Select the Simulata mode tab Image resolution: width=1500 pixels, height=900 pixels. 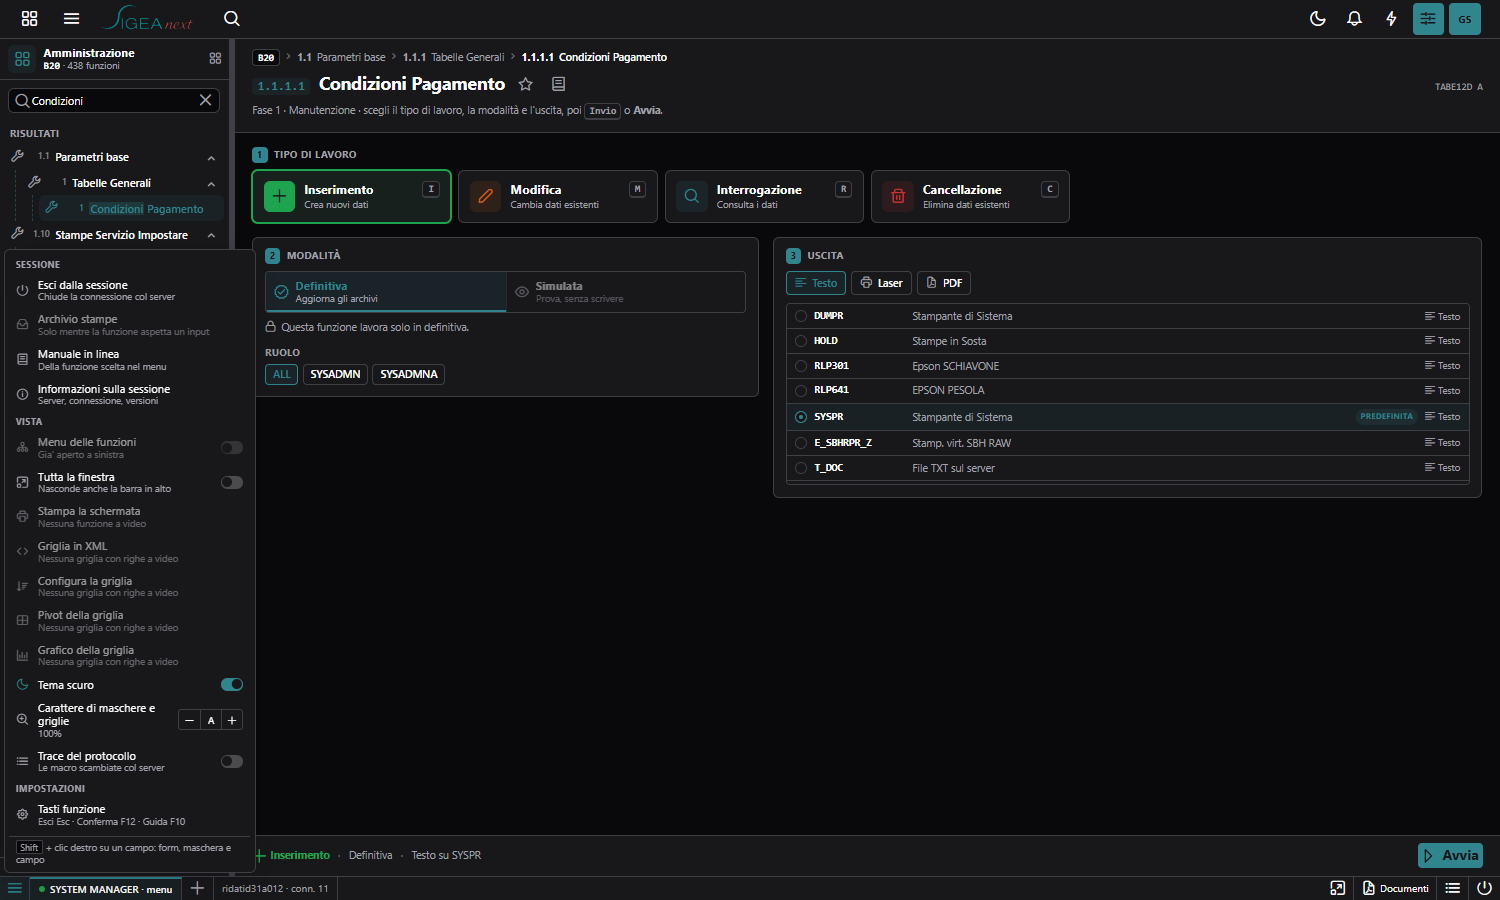[626, 292]
